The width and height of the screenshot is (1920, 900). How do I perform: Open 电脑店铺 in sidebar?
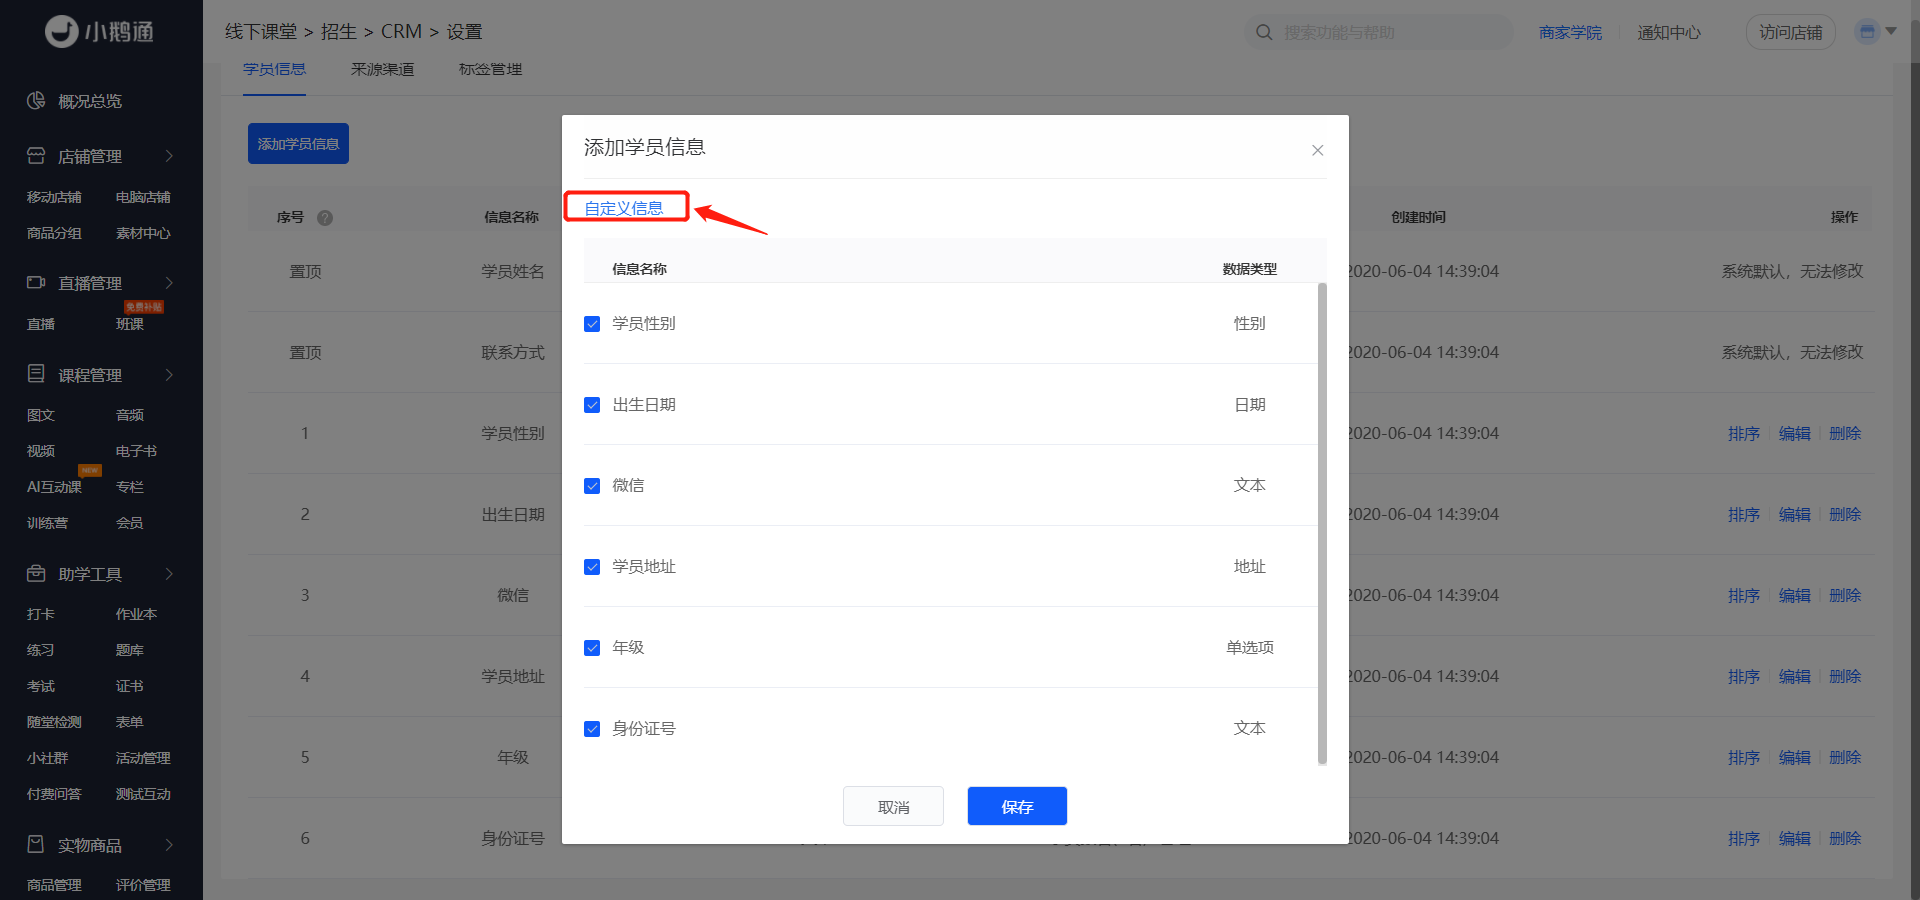pos(143,197)
